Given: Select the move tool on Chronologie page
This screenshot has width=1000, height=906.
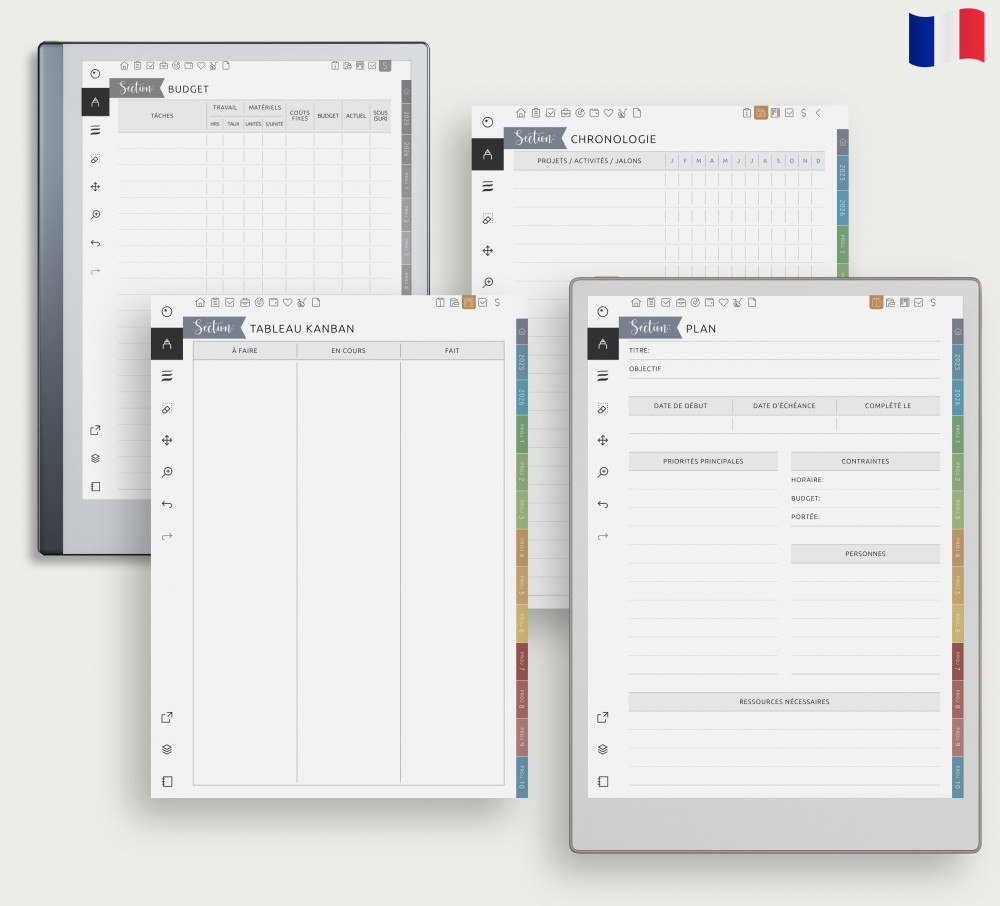Looking at the screenshot, I should [488, 251].
